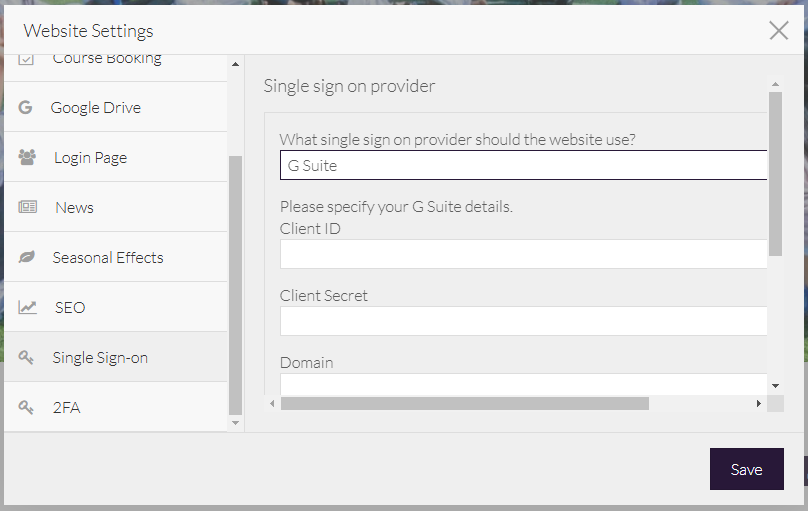Click the Domain text field
808x511 pixels.
point(523,384)
